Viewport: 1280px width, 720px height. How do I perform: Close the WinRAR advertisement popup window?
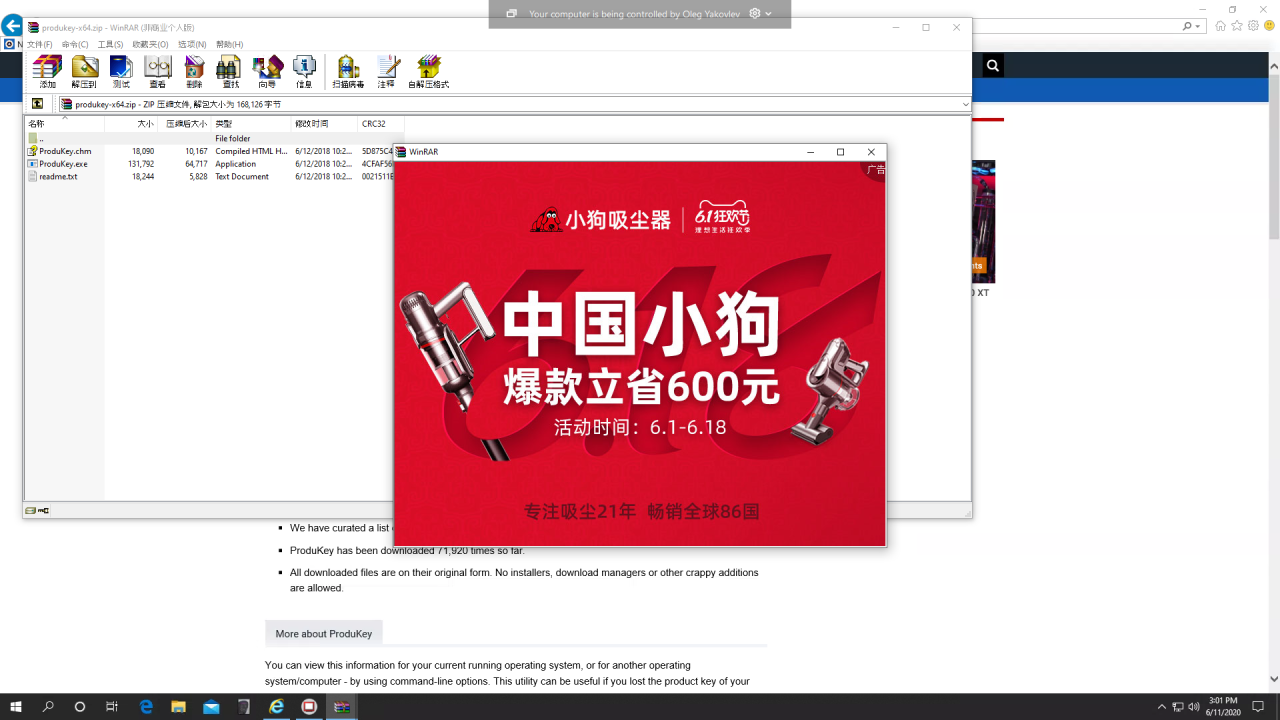(x=871, y=152)
